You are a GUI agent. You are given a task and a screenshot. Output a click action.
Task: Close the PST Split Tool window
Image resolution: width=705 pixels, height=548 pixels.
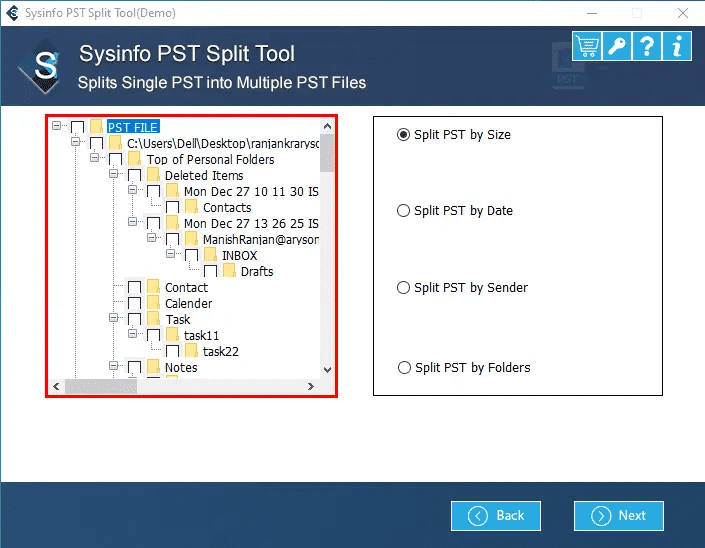click(683, 13)
